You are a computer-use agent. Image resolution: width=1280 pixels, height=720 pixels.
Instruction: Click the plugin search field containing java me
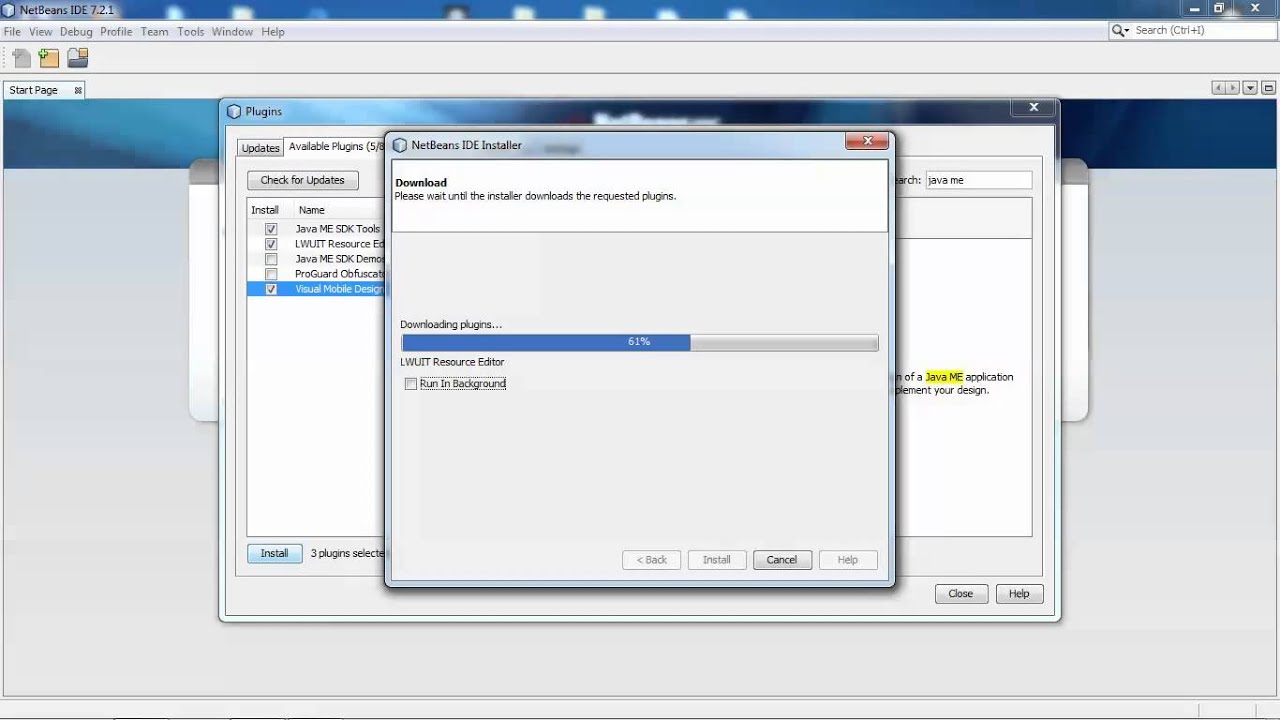pyautogui.click(x=978, y=180)
